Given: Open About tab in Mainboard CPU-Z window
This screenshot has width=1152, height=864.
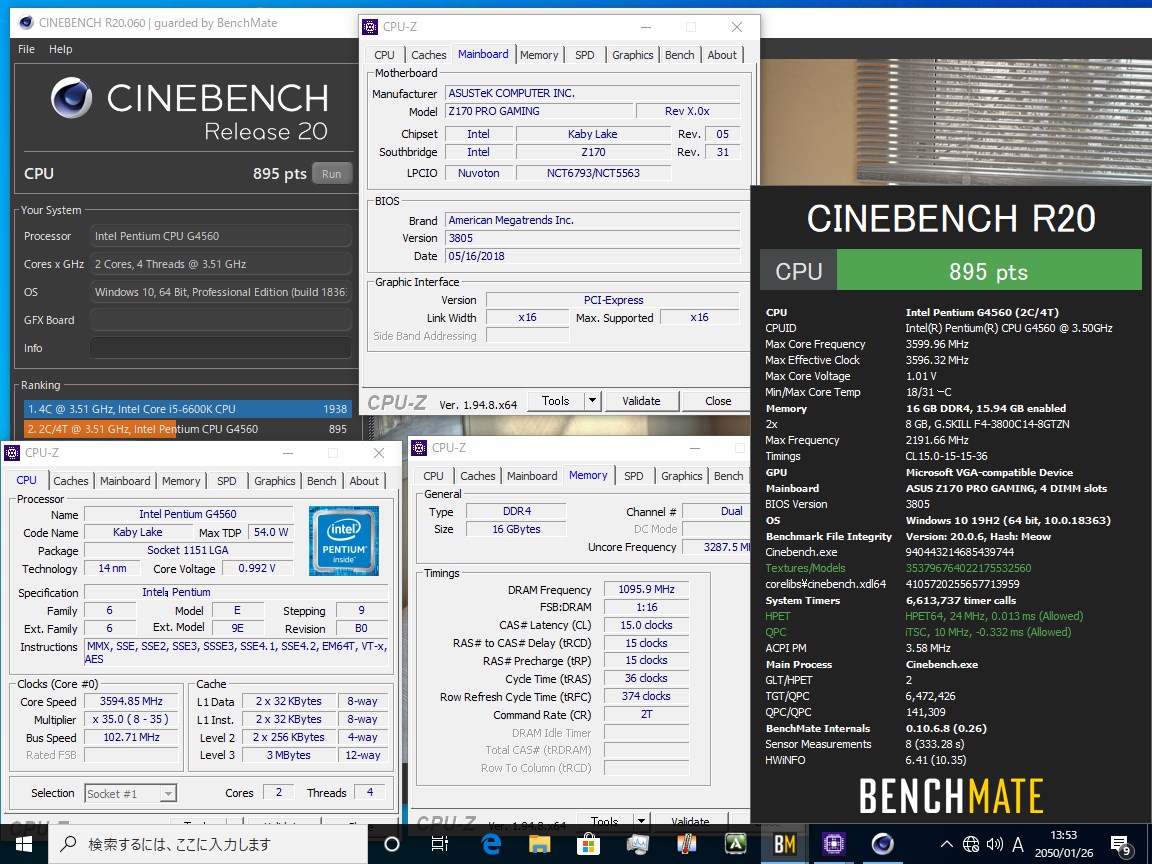Looking at the screenshot, I should (x=722, y=55).
